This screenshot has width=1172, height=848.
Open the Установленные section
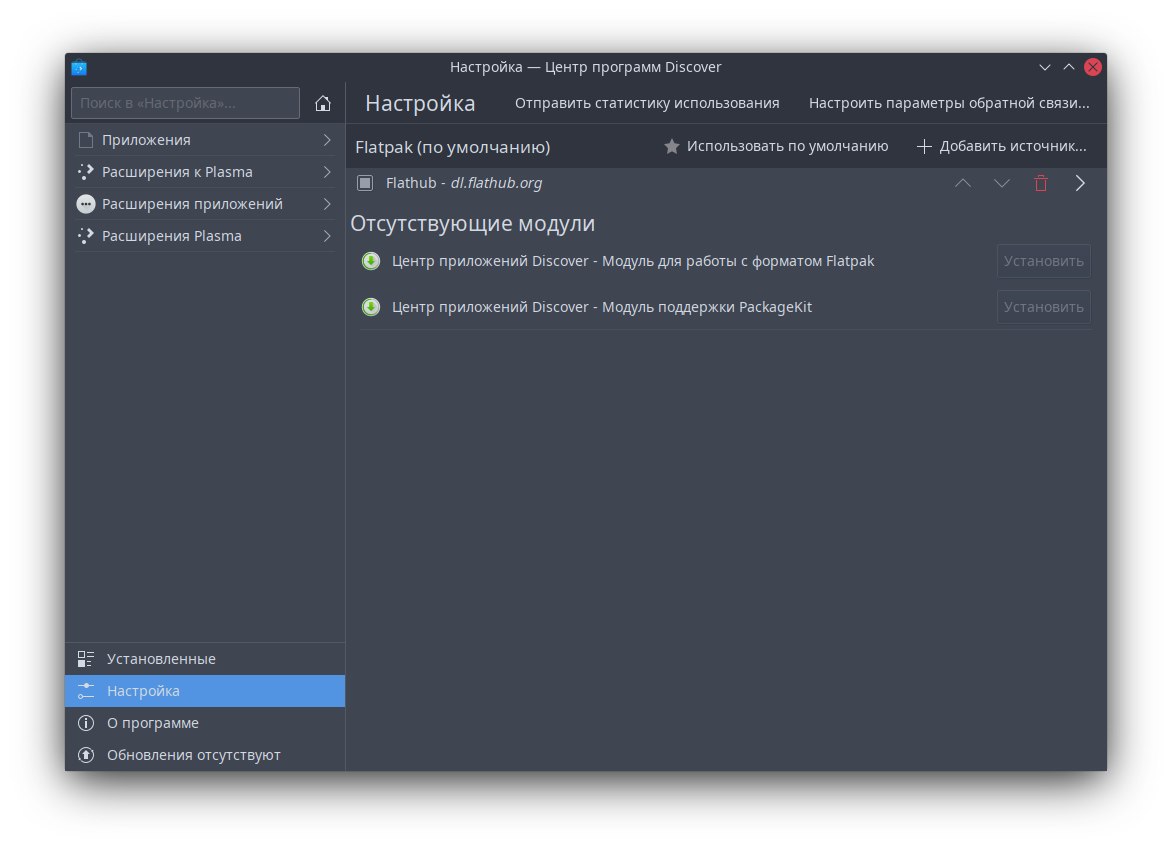pos(205,659)
